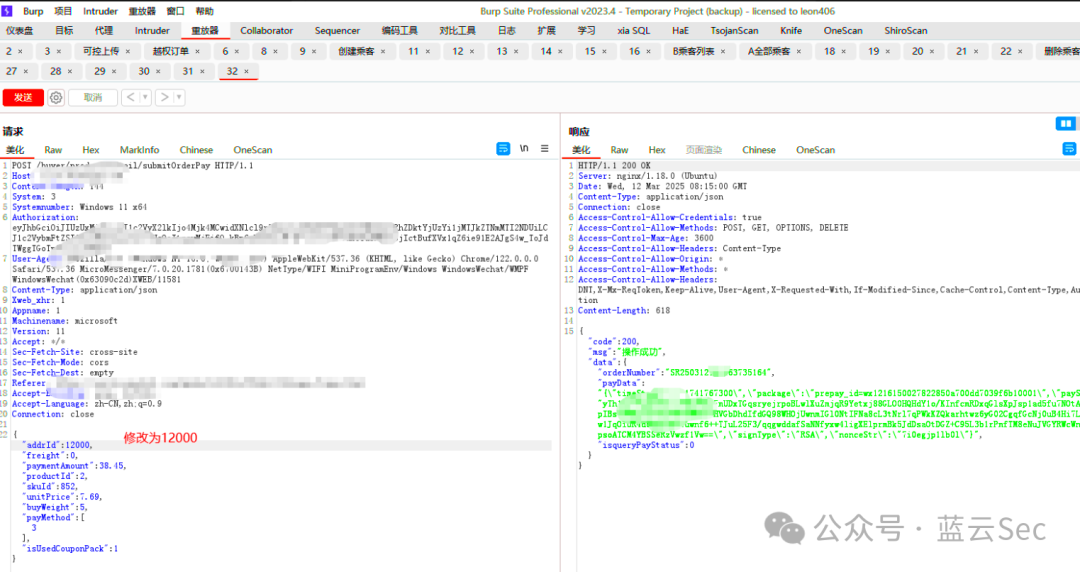Close the 创建乘客 repeater tab
The width and height of the screenshot is (1080, 572).
[383, 52]
